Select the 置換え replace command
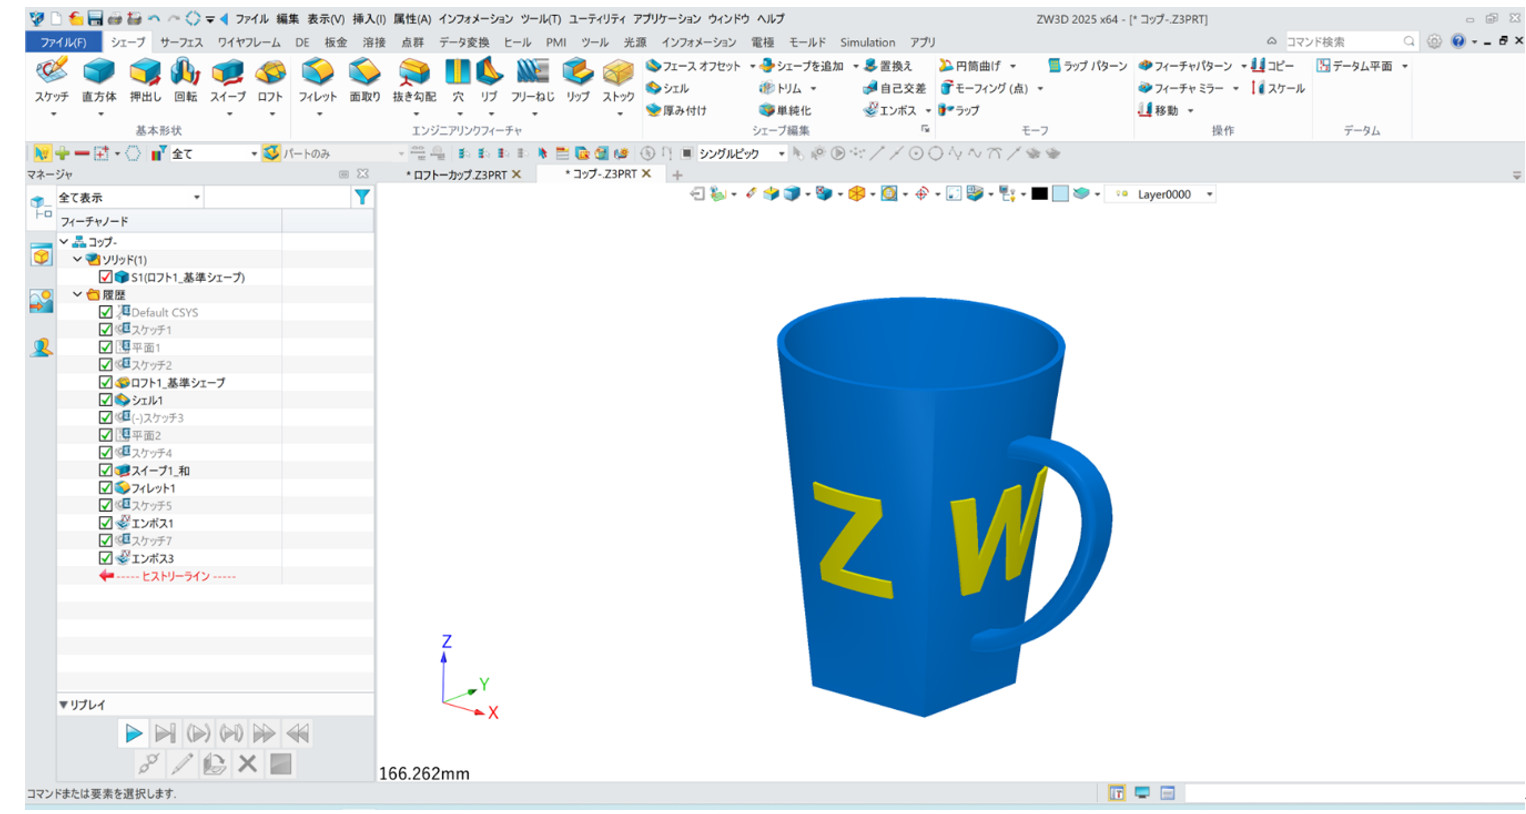 [x=888, y=66]
